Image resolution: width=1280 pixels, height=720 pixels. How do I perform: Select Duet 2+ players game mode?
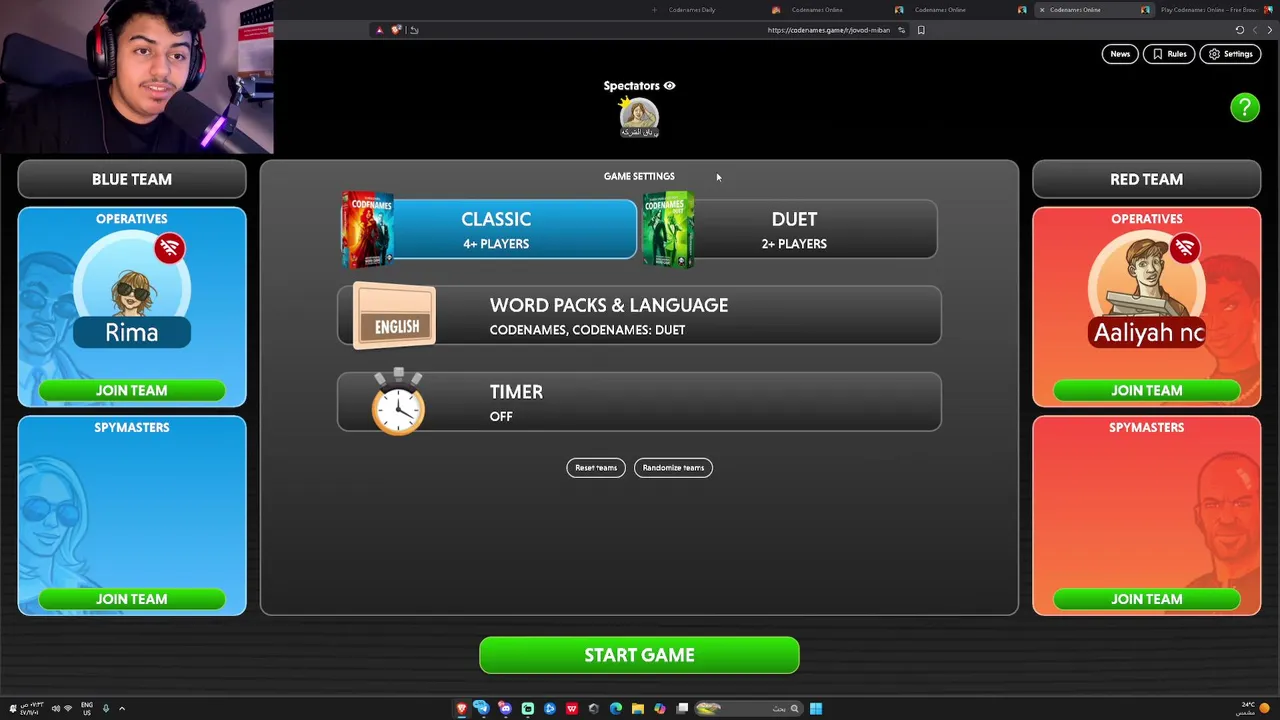coord(790,229)
